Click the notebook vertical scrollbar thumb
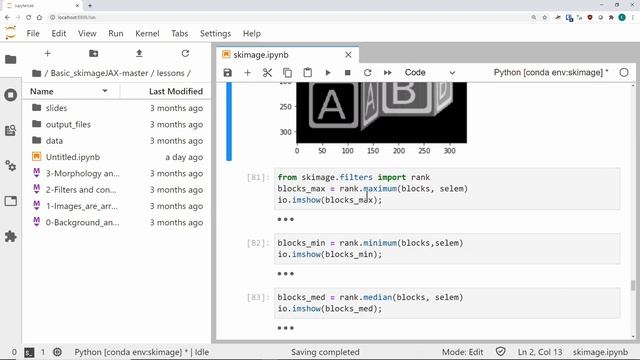Viewport: 640px width, 360px height. [x=633, y=285]
